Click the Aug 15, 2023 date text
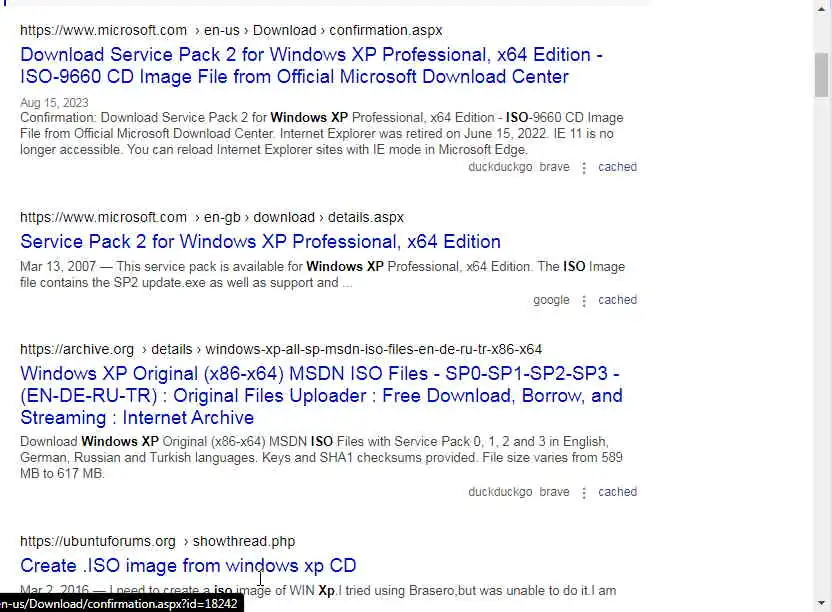832x612 pixels. 54,102
